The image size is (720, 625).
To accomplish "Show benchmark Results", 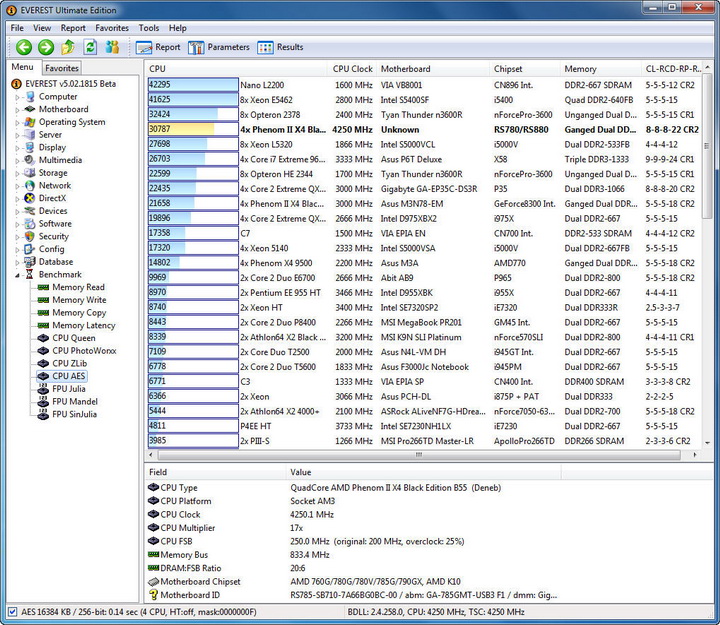I will [280, 47].
